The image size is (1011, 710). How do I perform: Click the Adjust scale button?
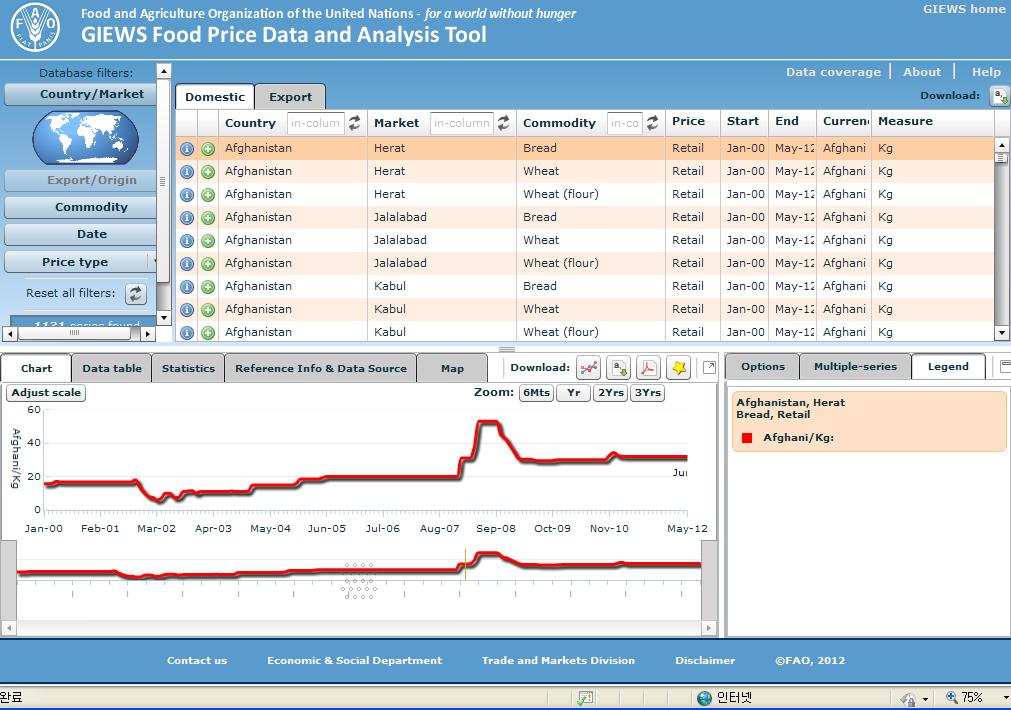tap(46, 393)
